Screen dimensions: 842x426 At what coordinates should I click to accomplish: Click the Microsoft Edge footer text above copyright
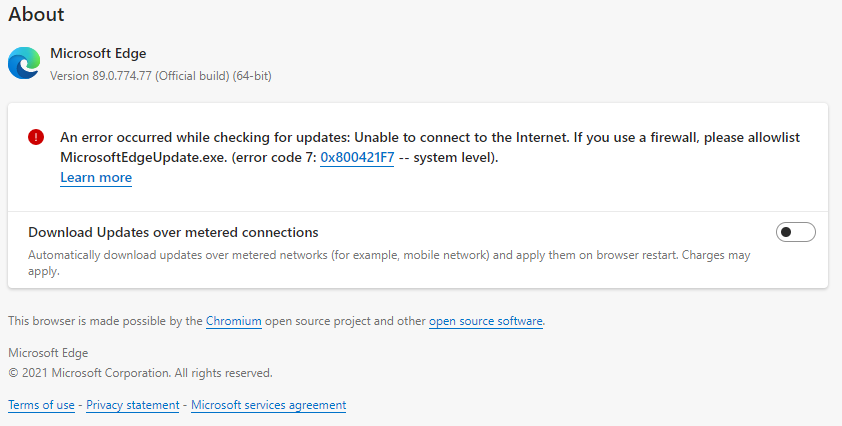[48, 353]
